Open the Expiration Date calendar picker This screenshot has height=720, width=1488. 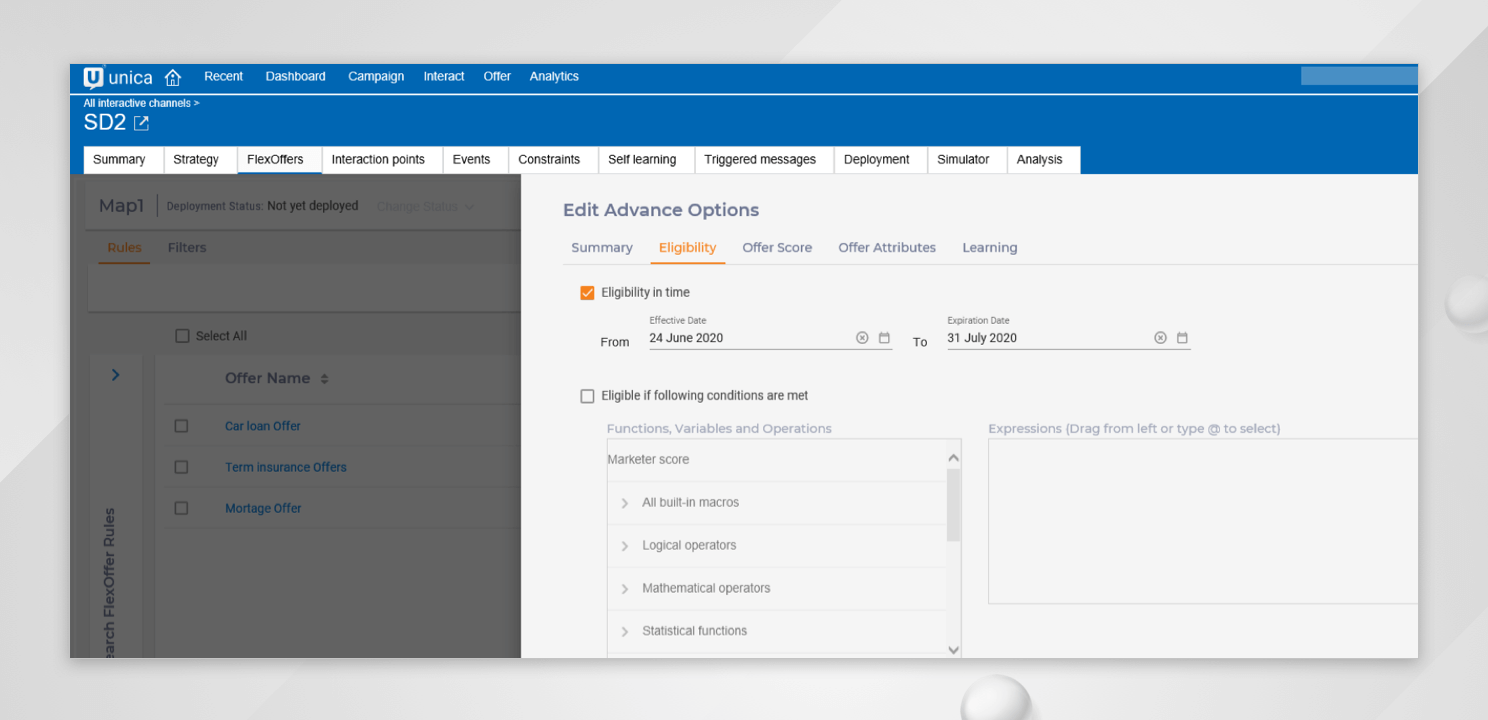tap(1182, 338)
